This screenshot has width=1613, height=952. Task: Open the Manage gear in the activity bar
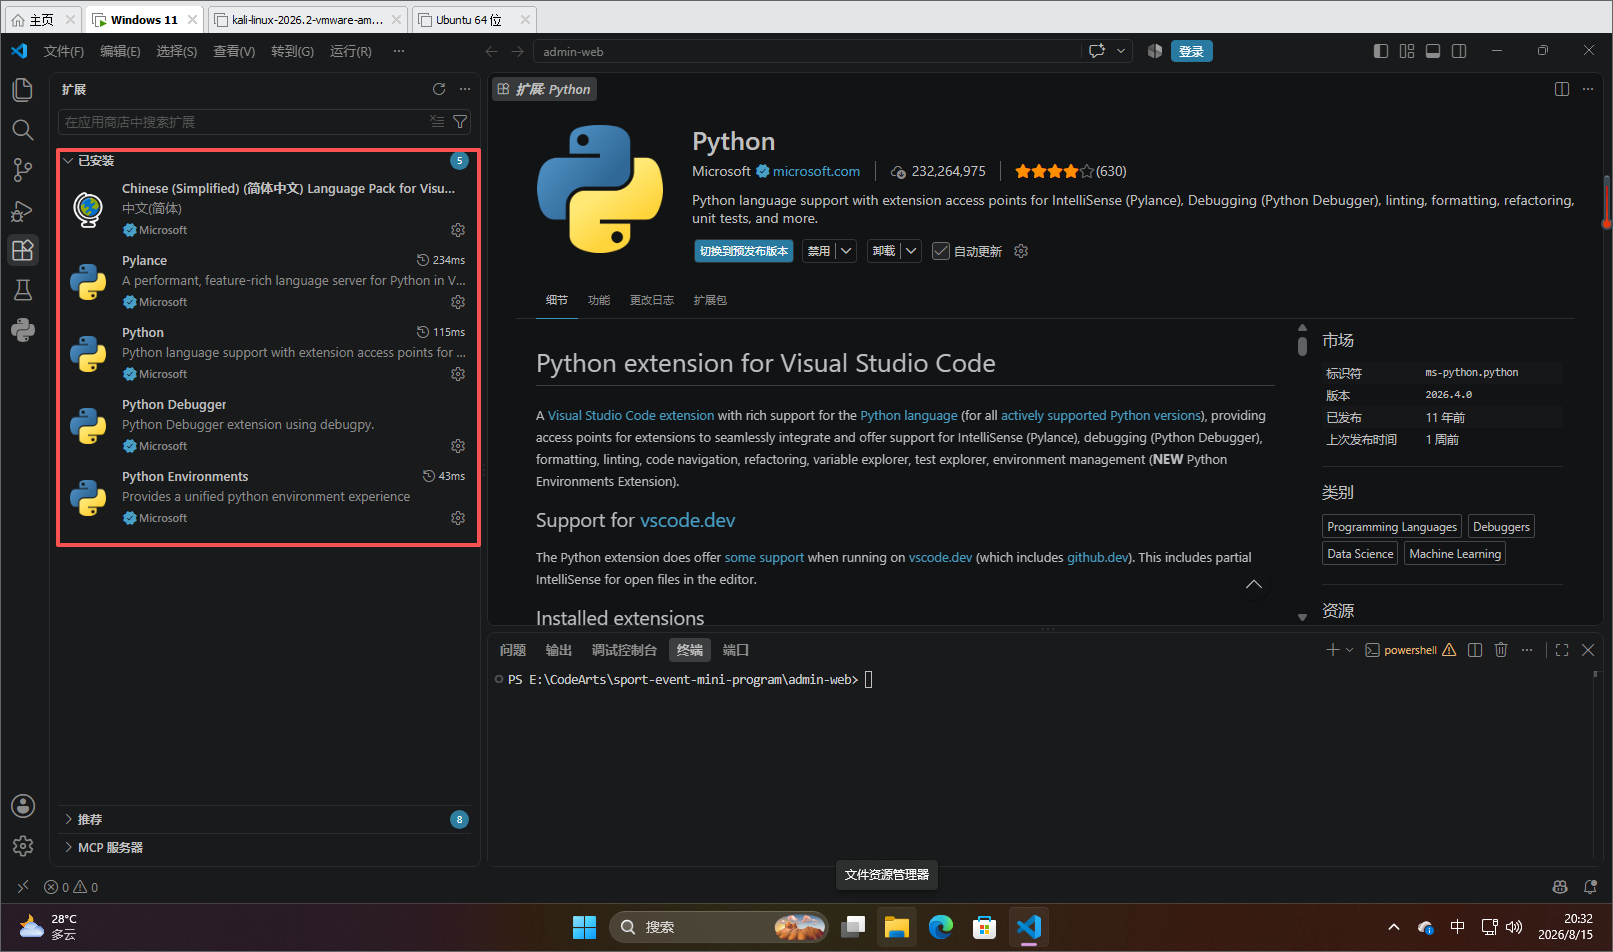[x=22, y=846]
